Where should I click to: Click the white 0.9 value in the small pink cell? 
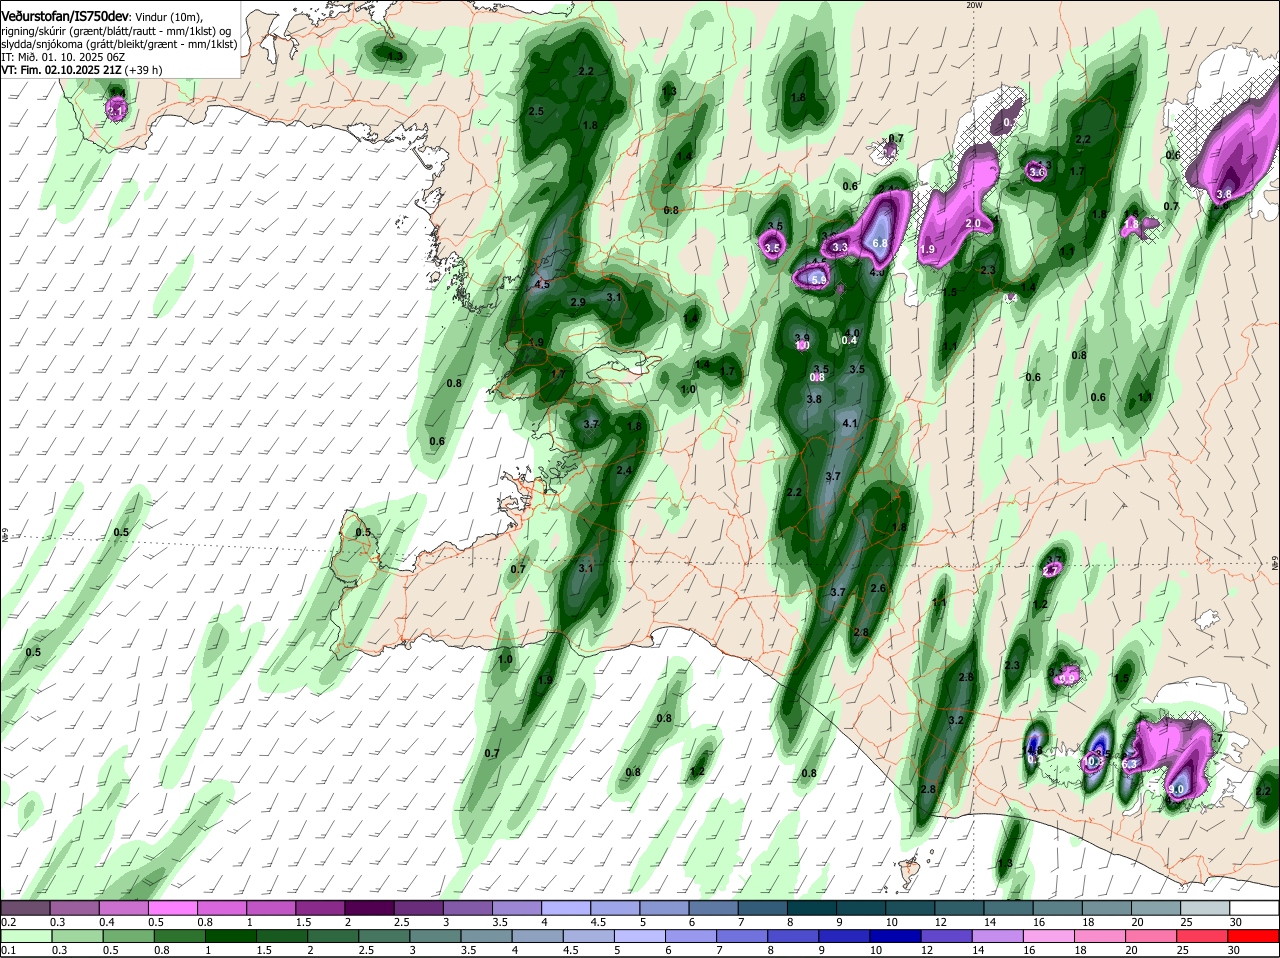tap(1068, 679)
